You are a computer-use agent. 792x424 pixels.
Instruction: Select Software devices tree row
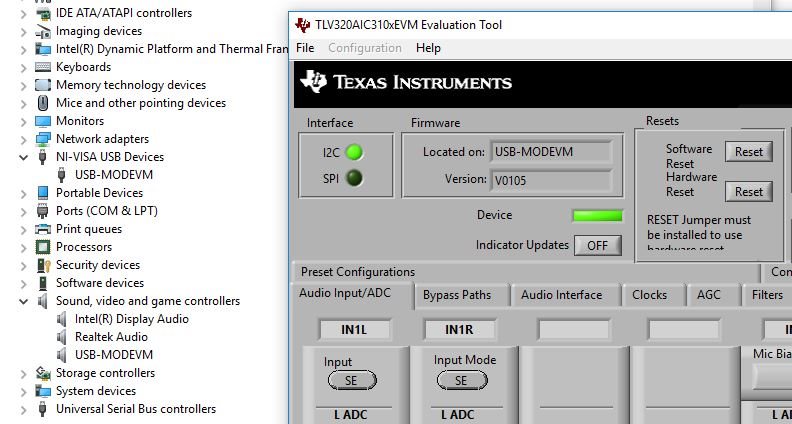click(x=90, y=283)
